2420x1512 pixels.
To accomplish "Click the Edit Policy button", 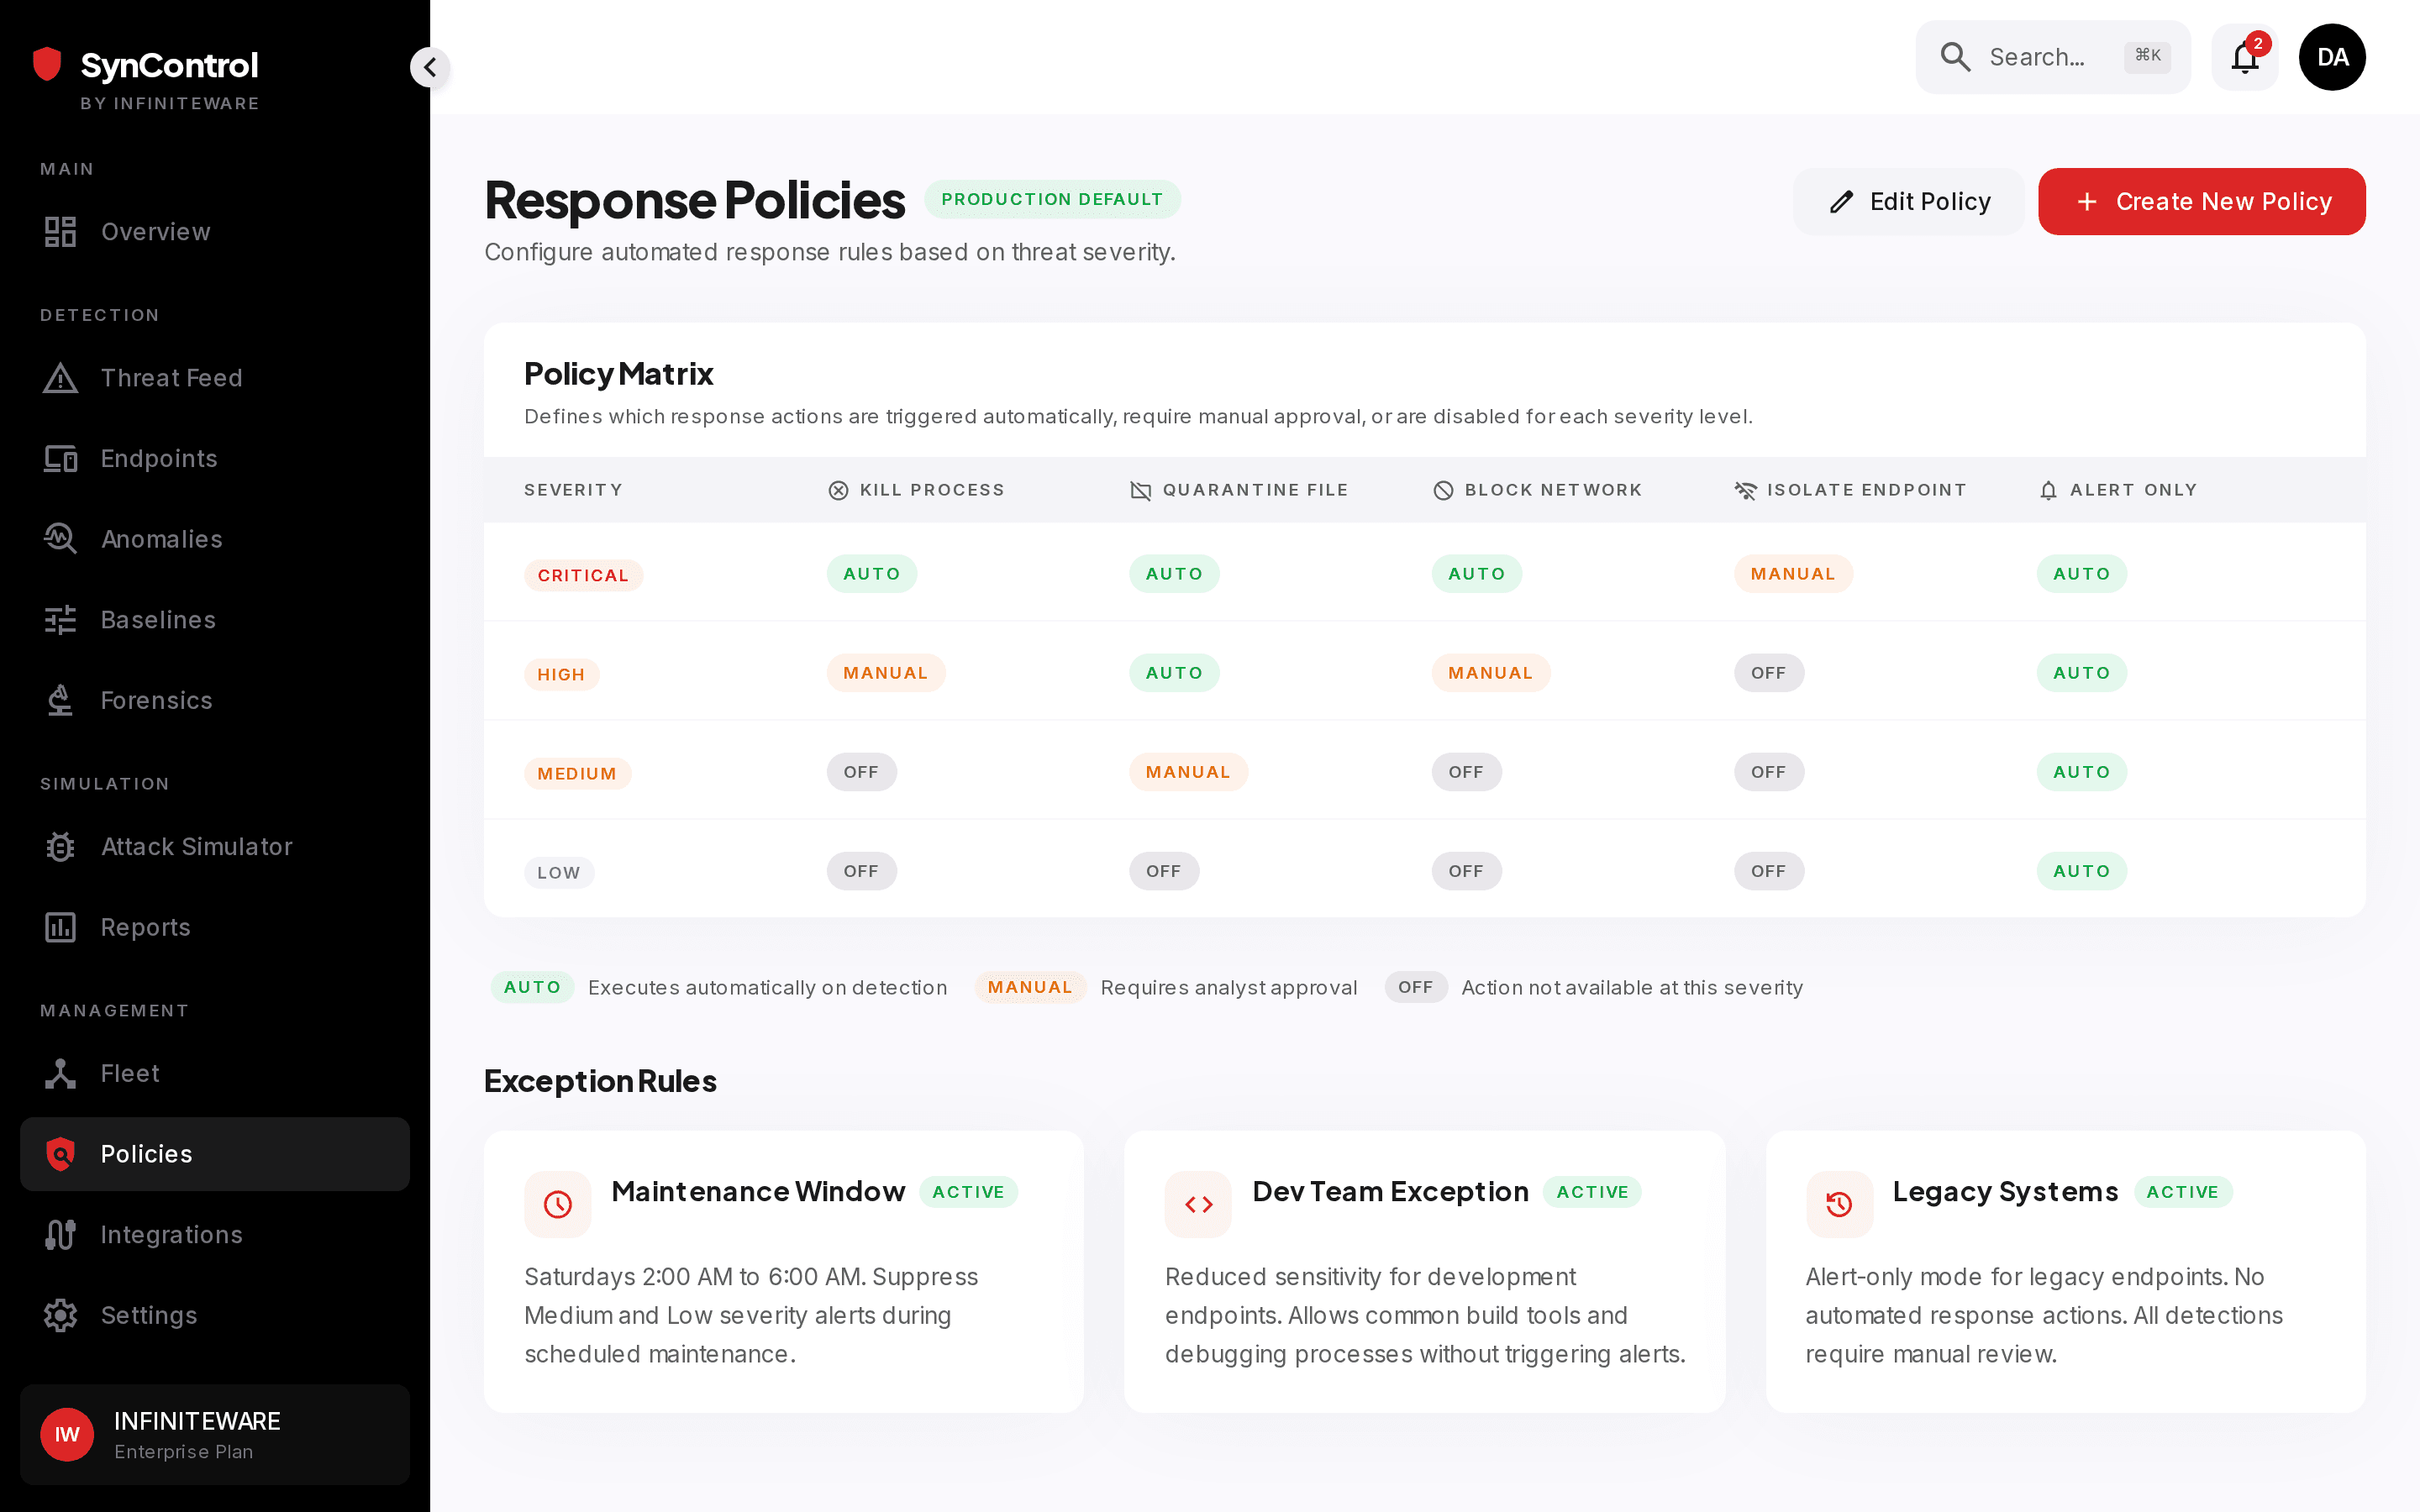I will click(x=1908, y=202).
